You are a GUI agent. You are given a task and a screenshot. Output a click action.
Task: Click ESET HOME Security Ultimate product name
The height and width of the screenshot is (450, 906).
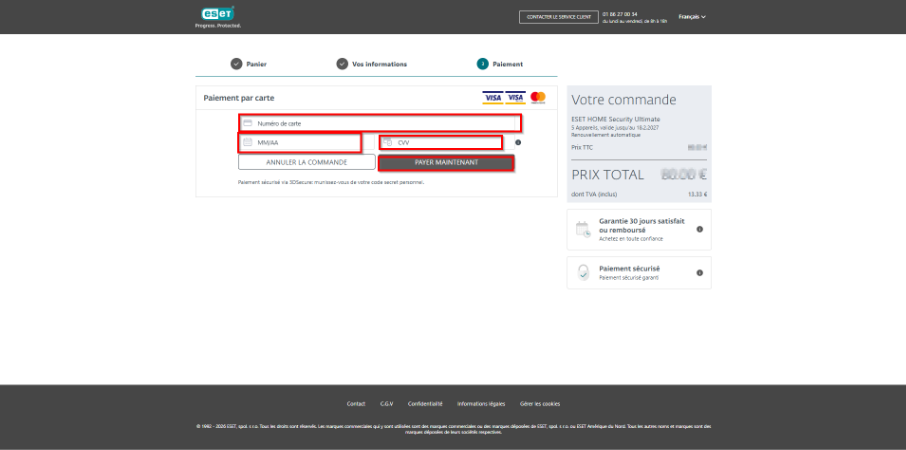coord(615,119)
